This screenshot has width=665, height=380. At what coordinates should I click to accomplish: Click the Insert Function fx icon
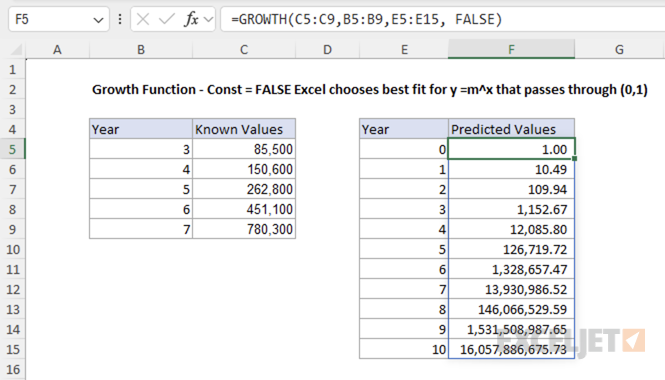pos(191,20)
